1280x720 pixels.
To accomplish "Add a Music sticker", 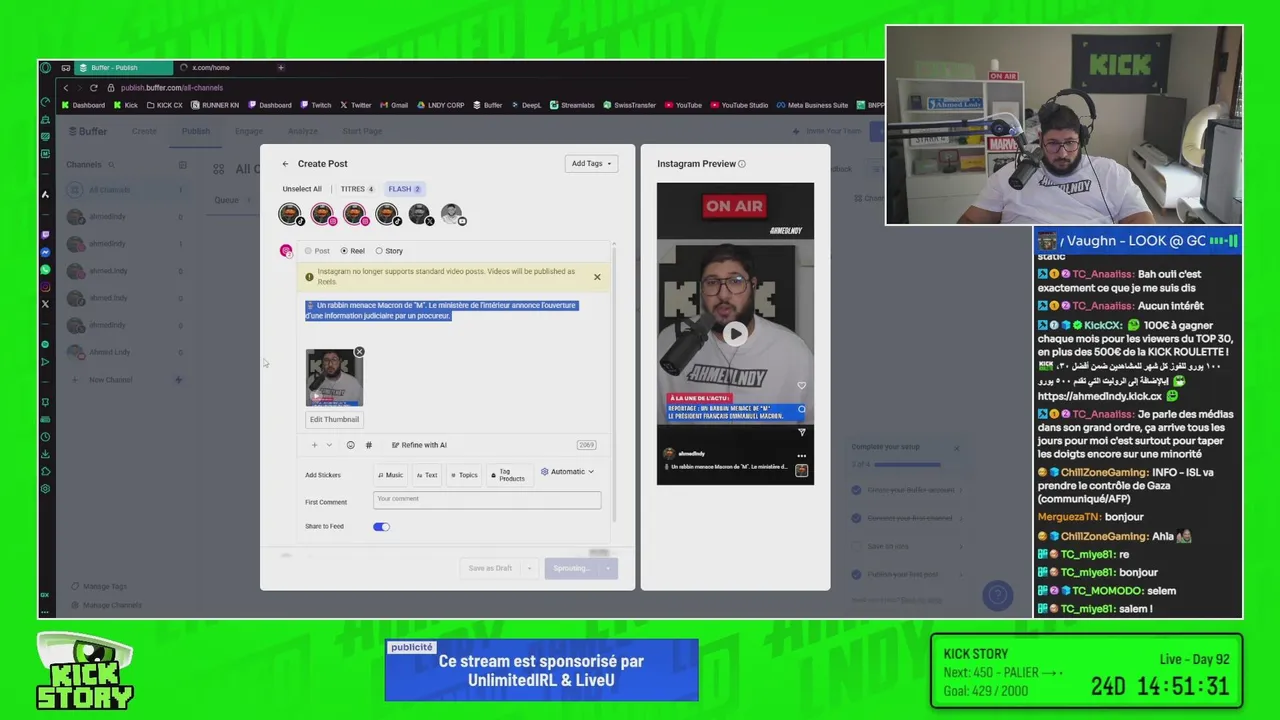I will click(390, 475).
